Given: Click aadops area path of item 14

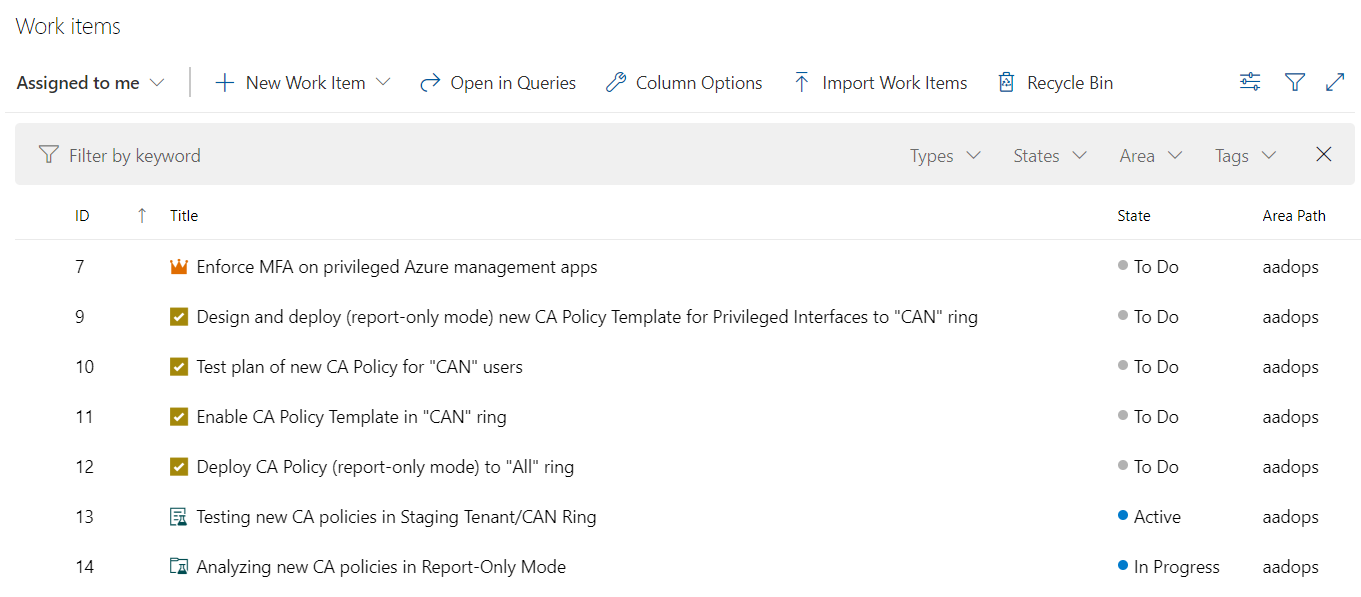Looking at the screenshot, I should [x=1290, y=567].
